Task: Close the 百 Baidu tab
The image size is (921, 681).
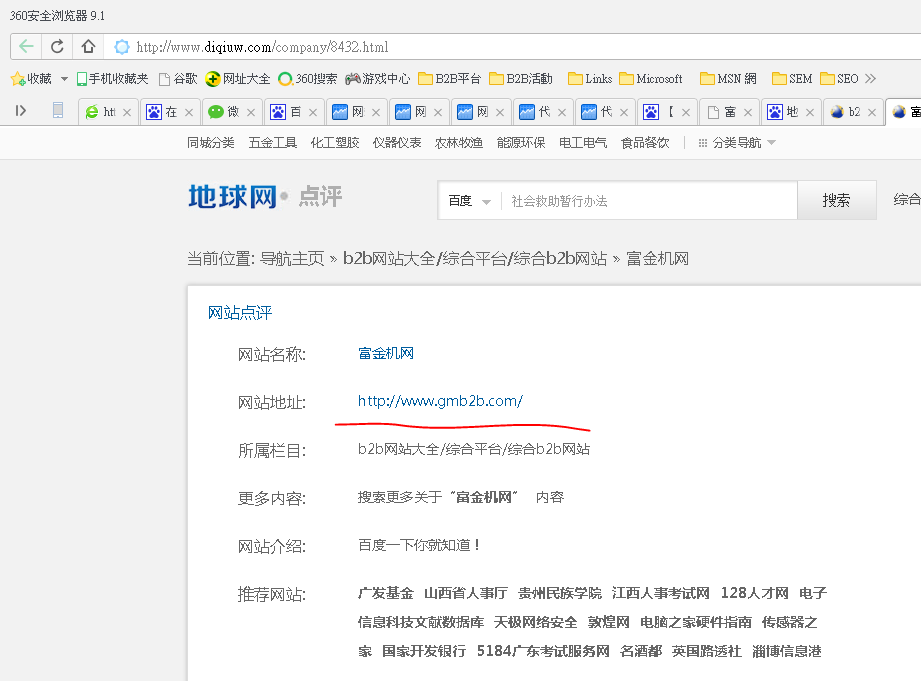Action: [x=313, y=112]
